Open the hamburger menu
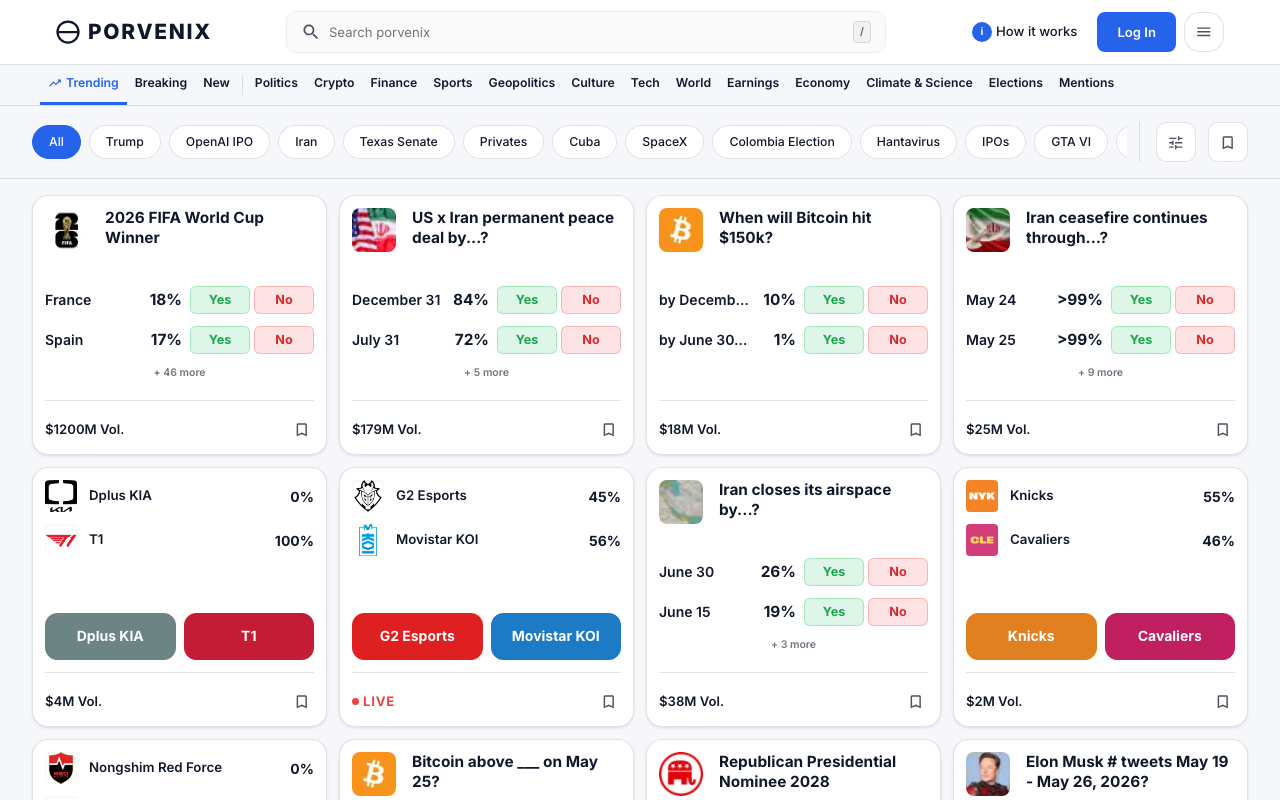Screen dimensions: 1280x800 [x=1204, y=32]
